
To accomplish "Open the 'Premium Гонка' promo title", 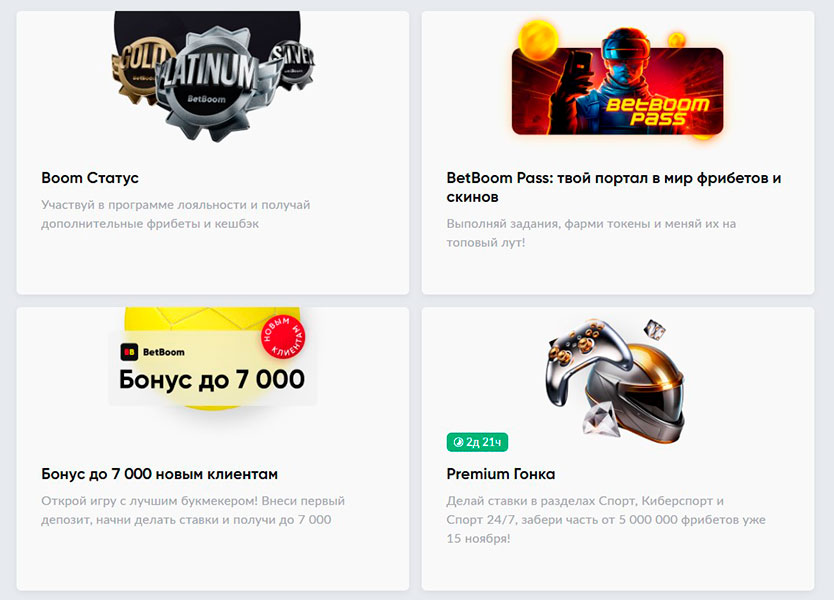I will (x=501, y=474).
